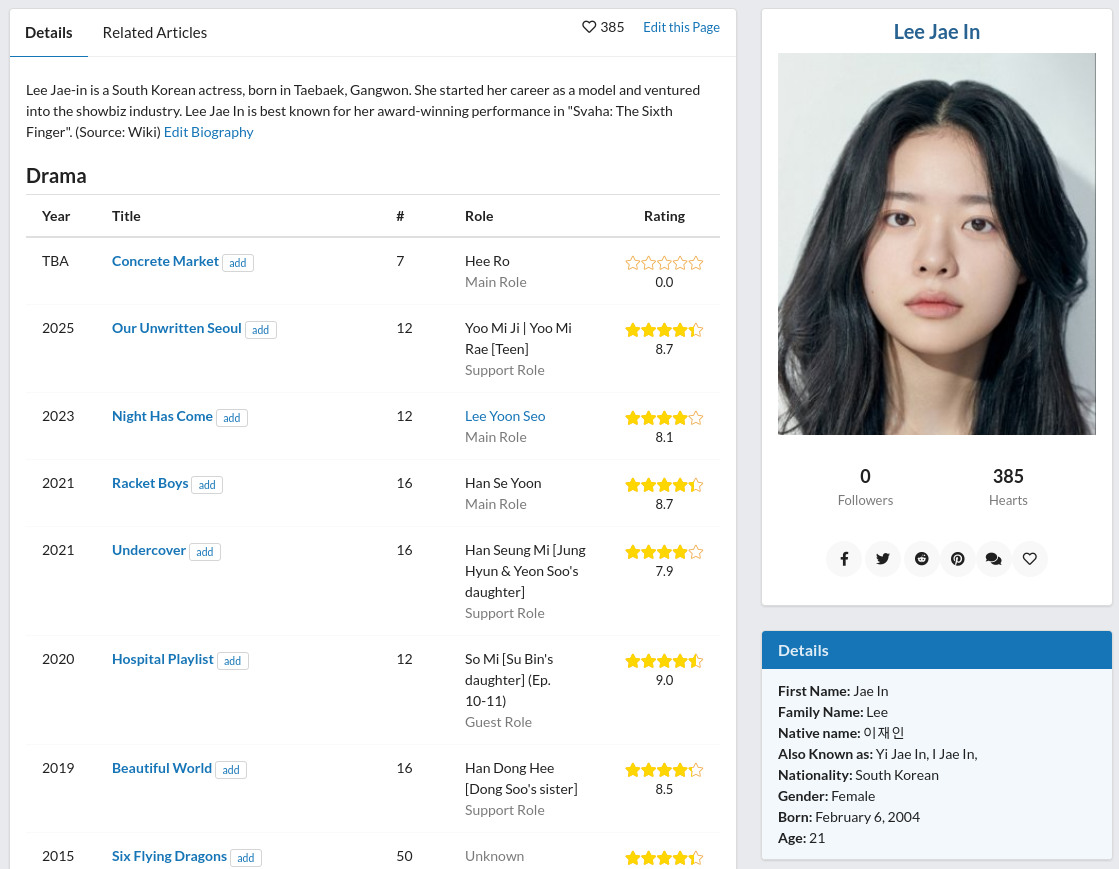Image resolution: width=1119 pixels, height=869 pixels.
Task: Click the Drama section heading
Action: (x=56, y=176)
